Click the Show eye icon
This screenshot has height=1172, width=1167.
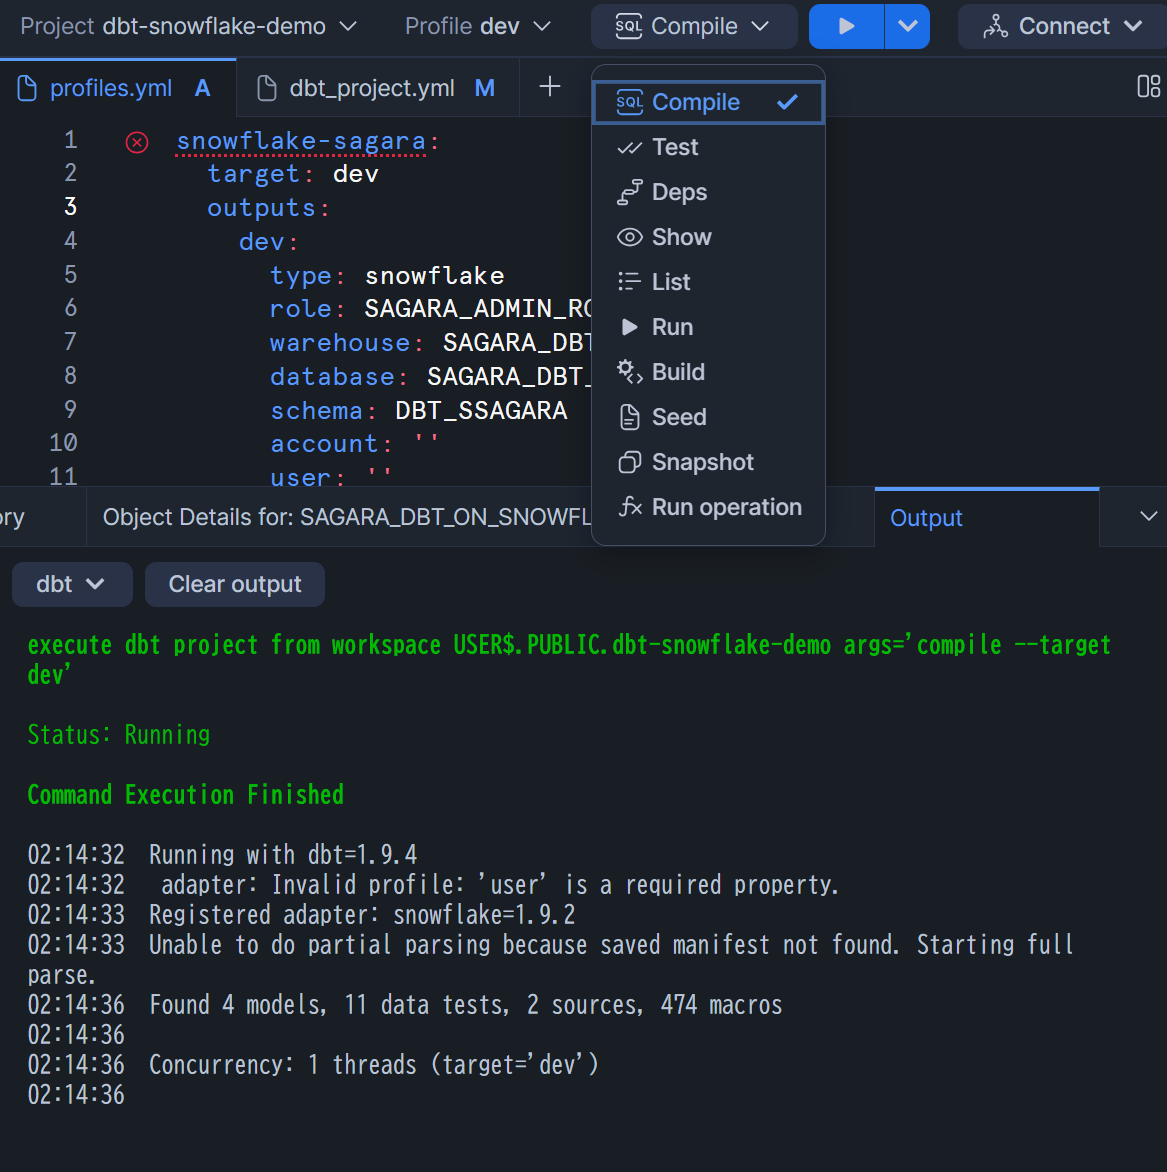(x=629, y=237)
